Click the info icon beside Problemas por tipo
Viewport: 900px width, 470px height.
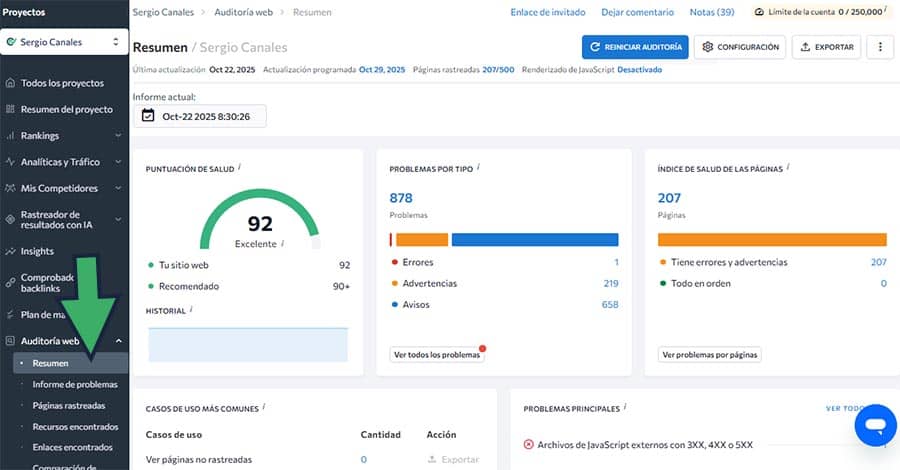click(478, 169)
